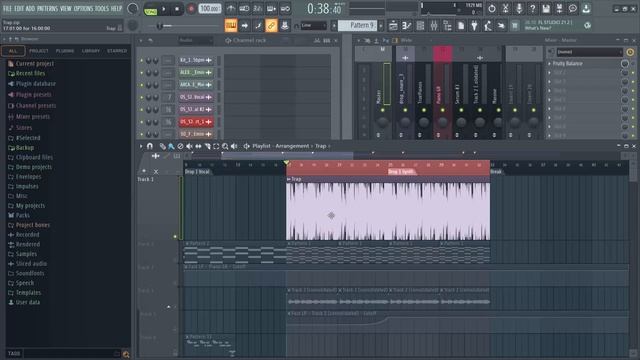The image size is (640, 360).
Task: Adjust the Master mixer track pan knob
Action: click(x=382, y=122)
